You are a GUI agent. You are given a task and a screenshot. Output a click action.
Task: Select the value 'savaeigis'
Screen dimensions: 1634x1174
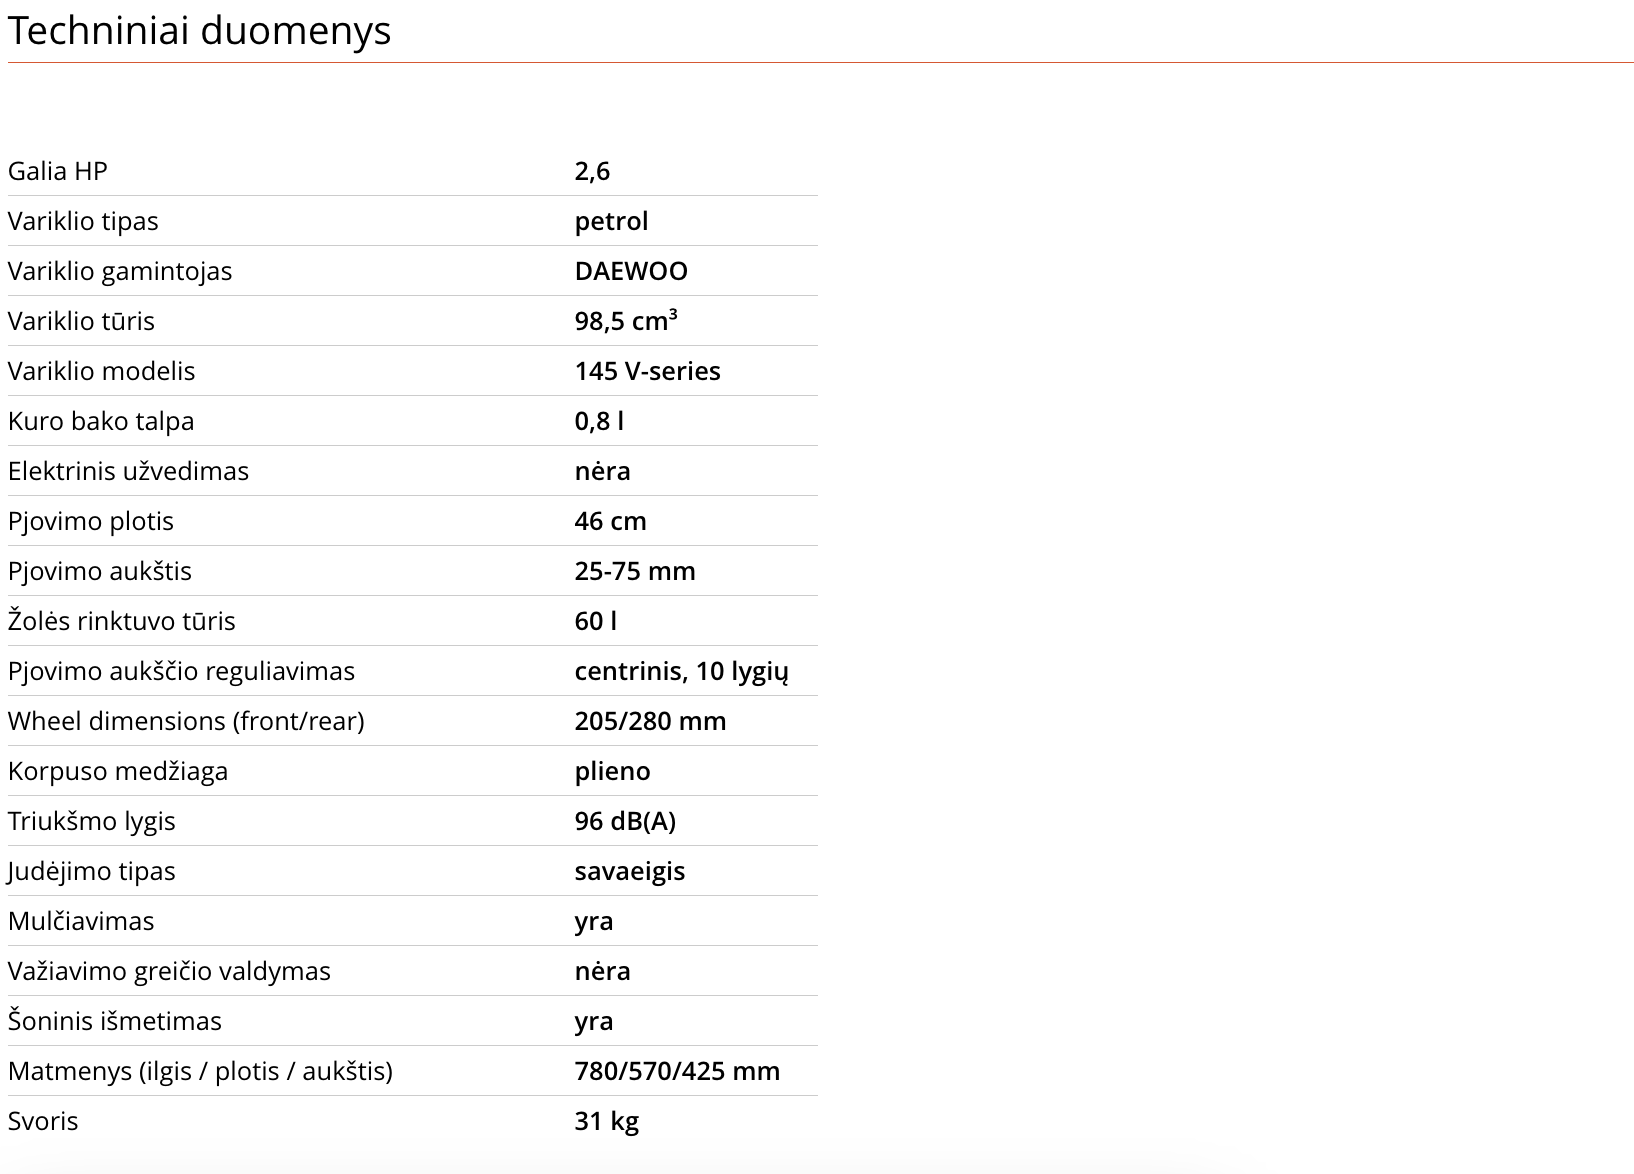coord(630,871)
